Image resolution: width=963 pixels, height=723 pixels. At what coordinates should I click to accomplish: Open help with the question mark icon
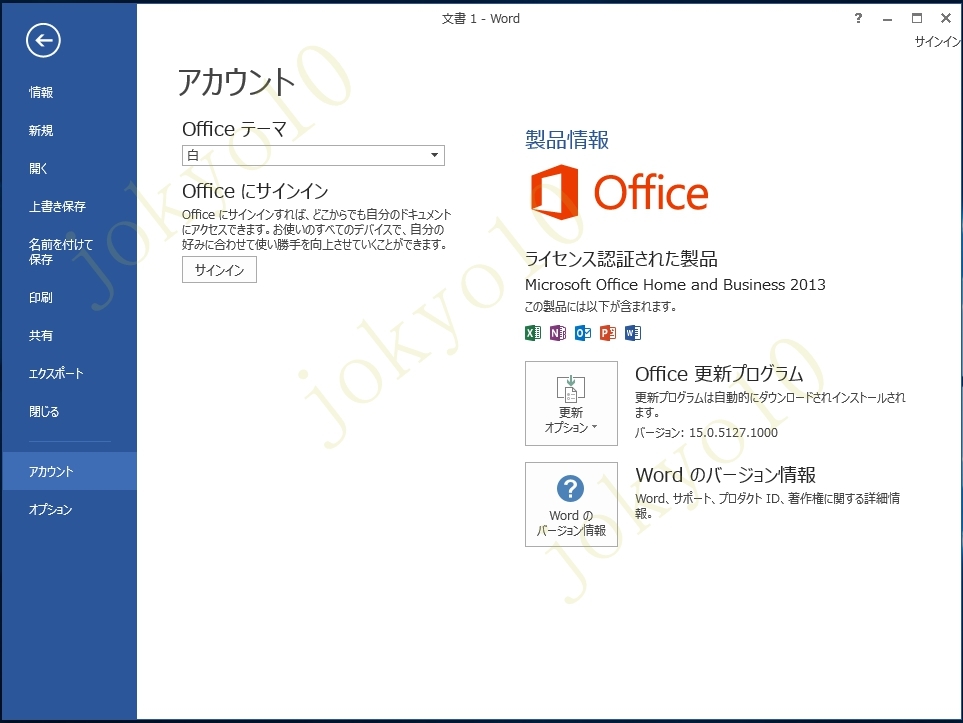coord(858,18)
